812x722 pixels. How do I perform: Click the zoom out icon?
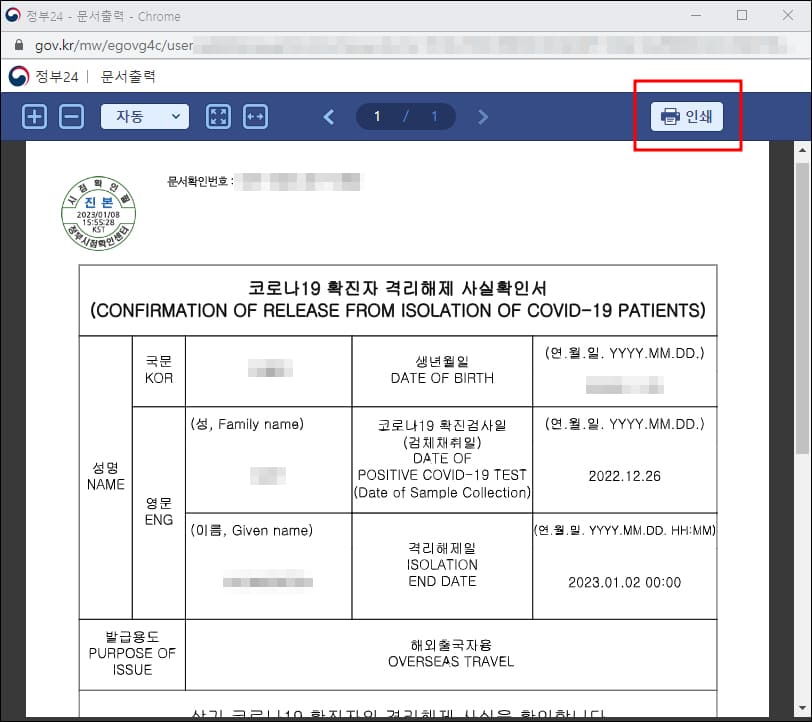70,116
